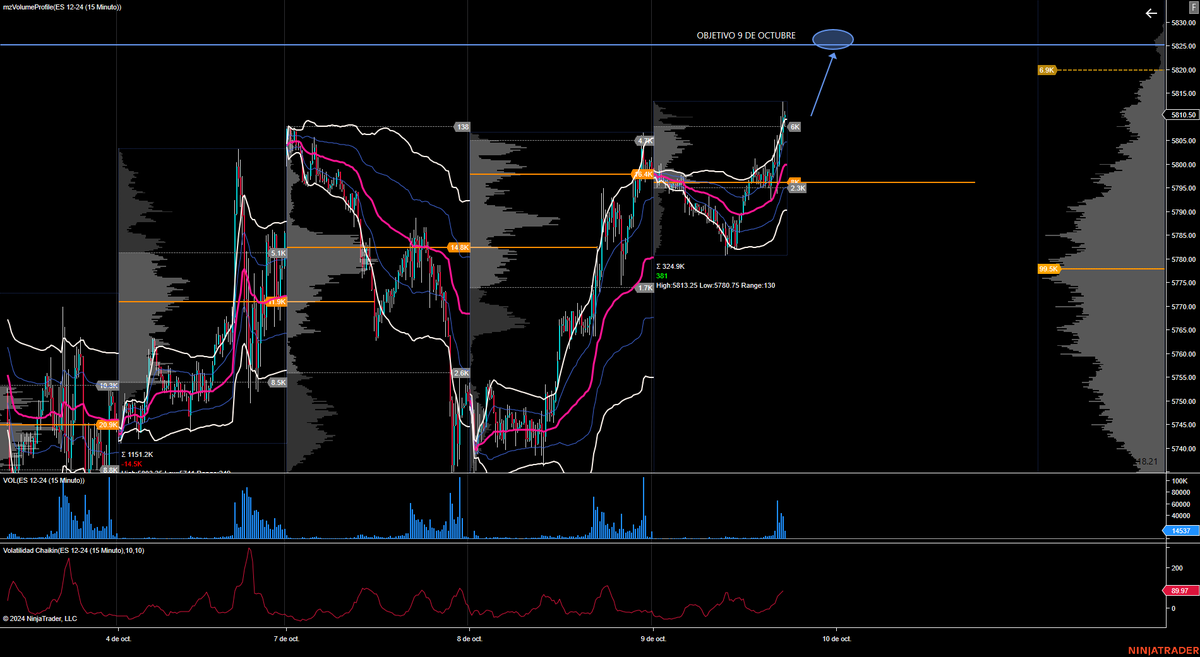Click the 14537 volume value marker
1200x657 pixels.
[1182, 531]
